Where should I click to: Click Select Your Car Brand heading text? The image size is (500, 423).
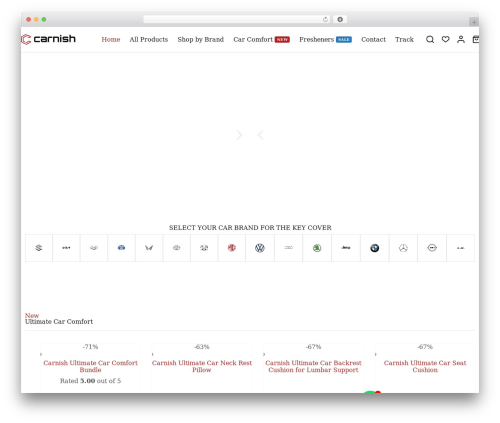click(x=250, y=228)
